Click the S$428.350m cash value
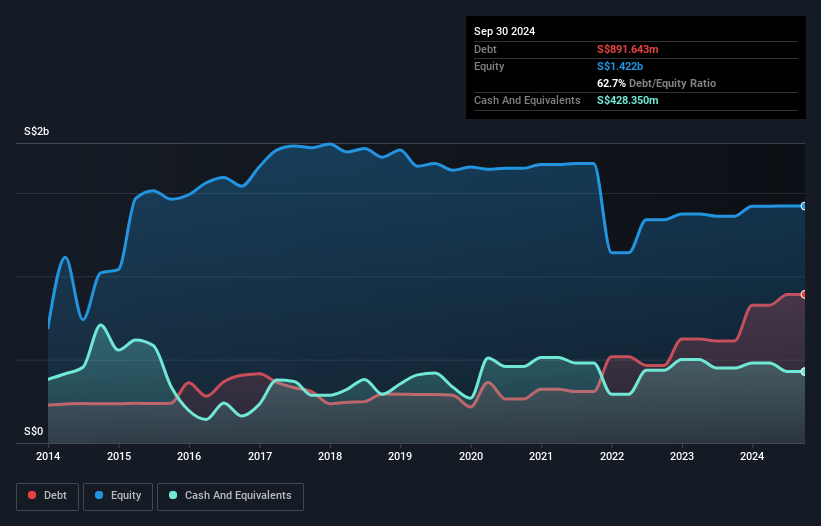 coord(627,100)
